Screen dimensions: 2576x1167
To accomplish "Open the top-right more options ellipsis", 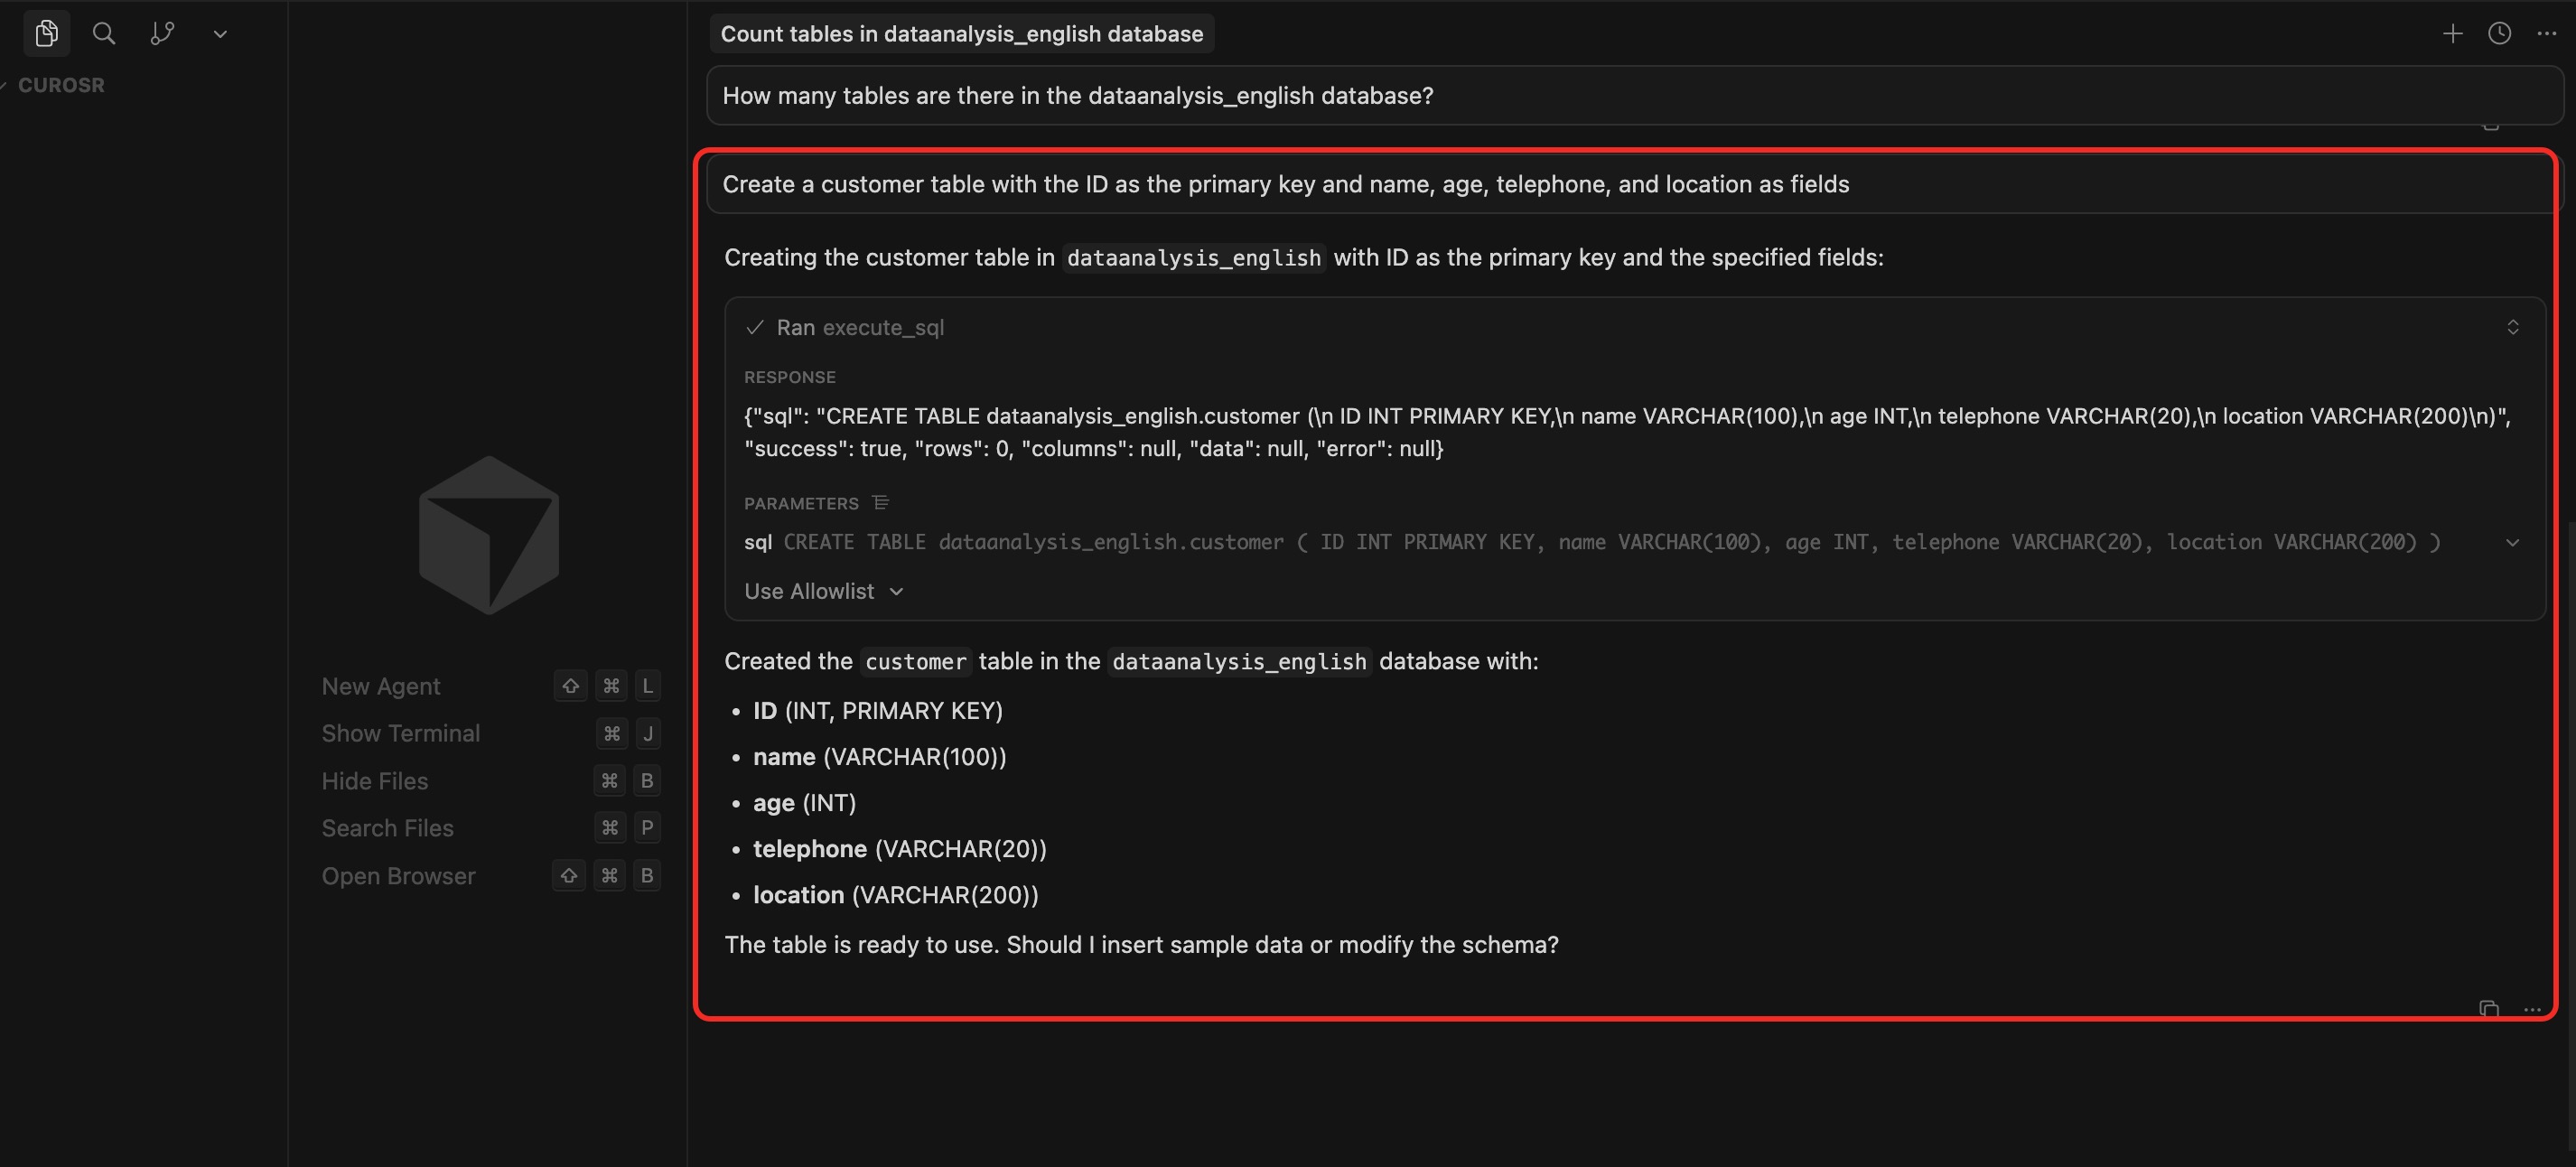I will click(x=2546, y=33).
